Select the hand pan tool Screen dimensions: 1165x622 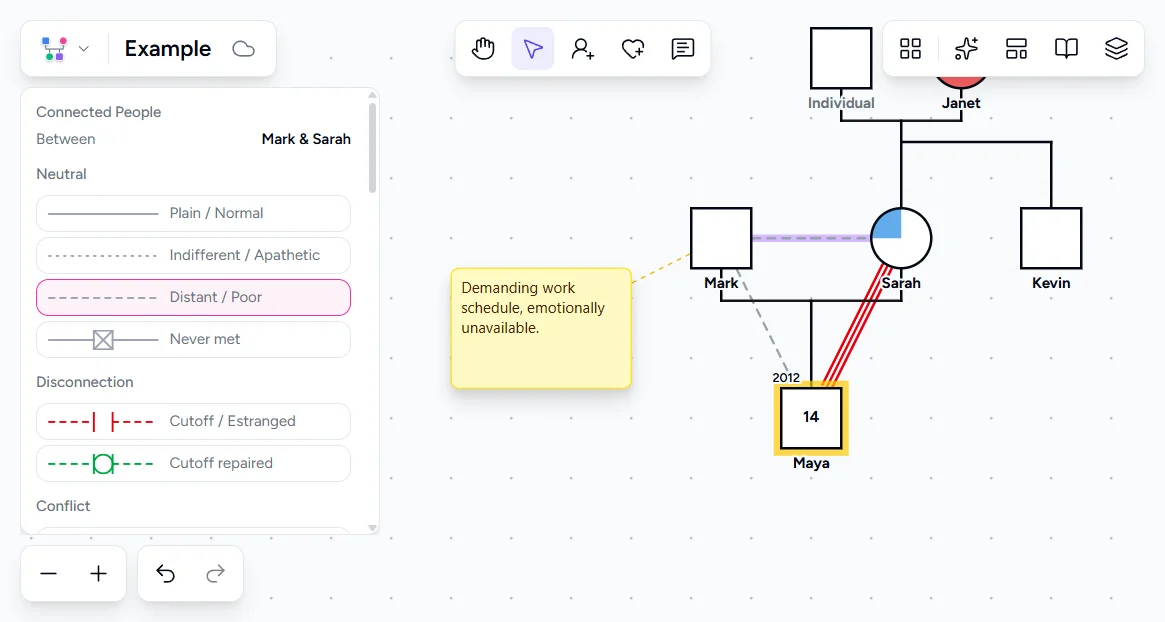pos(483,49)
